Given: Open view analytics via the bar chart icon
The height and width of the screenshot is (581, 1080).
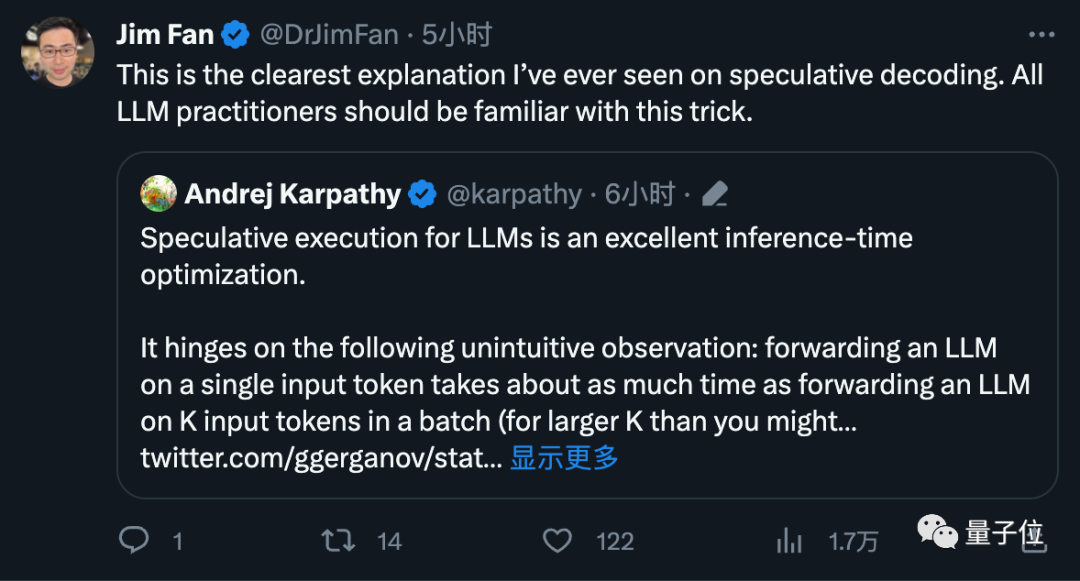Looking at the screenshot, I should 789,541.
